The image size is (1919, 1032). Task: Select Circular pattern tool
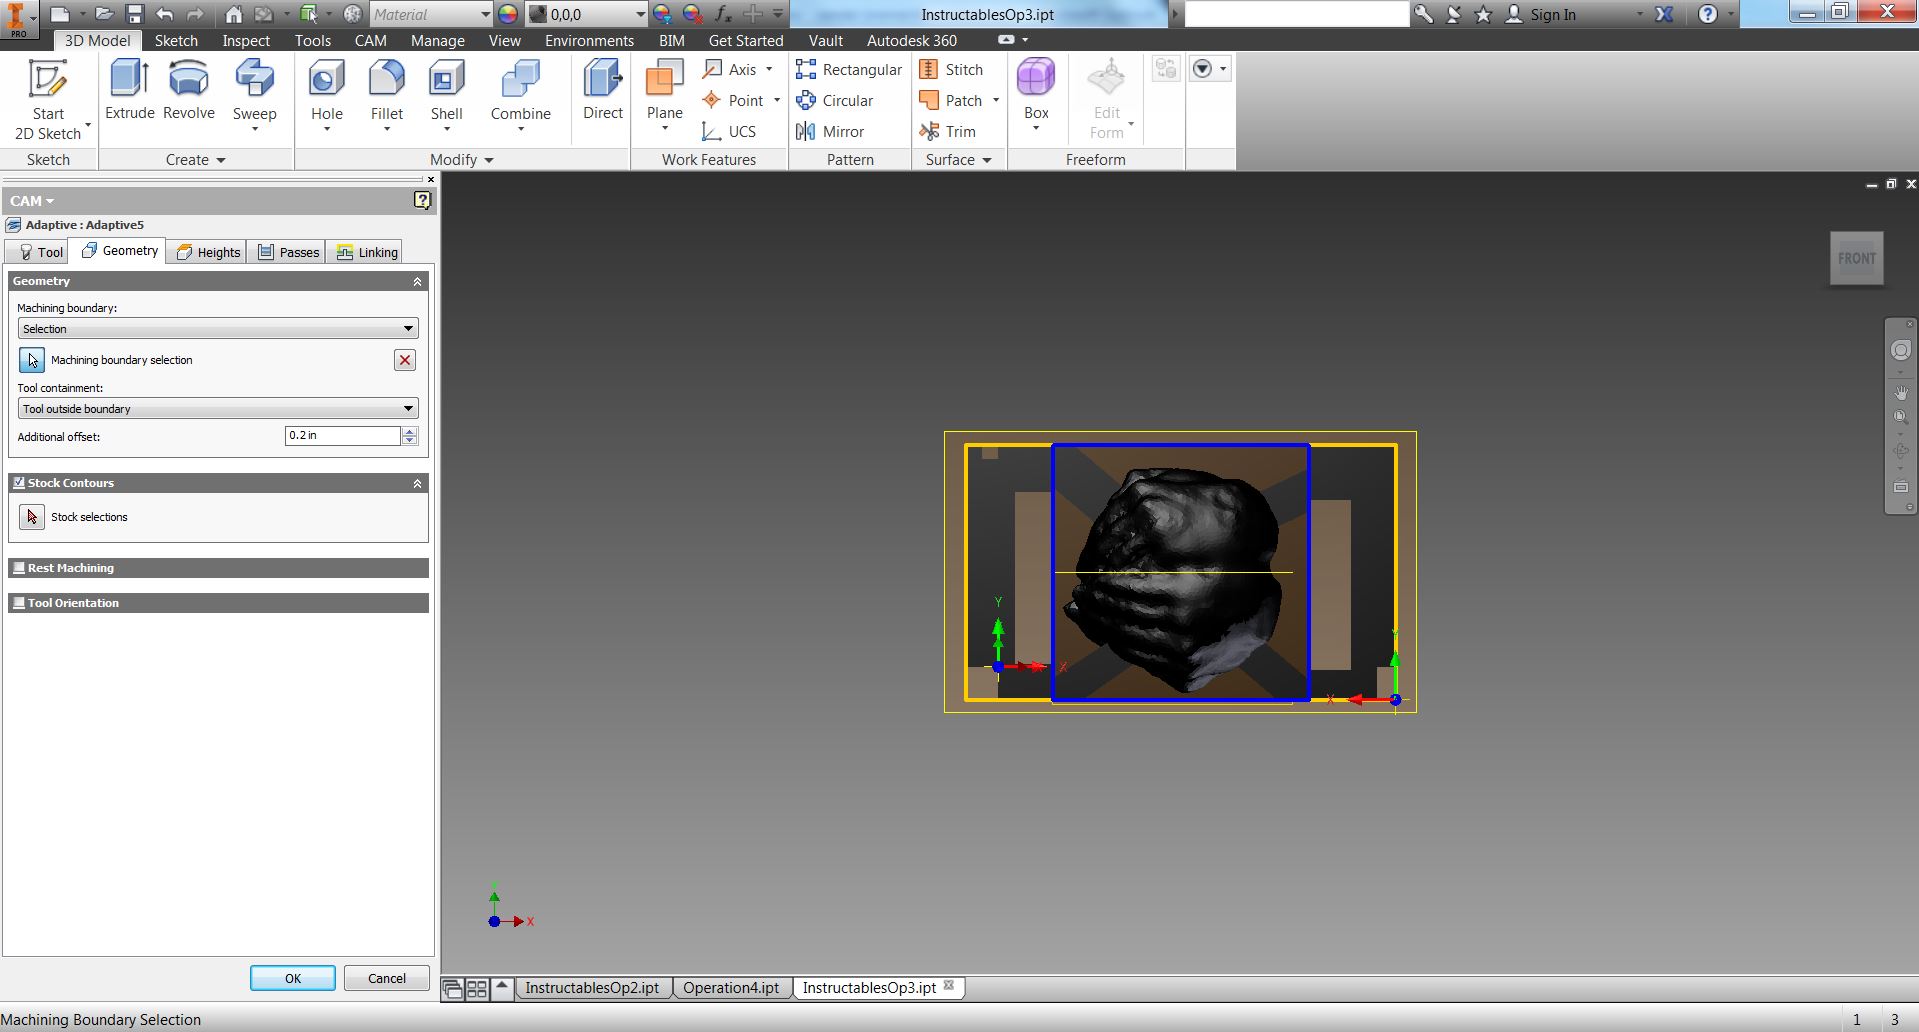835,100
